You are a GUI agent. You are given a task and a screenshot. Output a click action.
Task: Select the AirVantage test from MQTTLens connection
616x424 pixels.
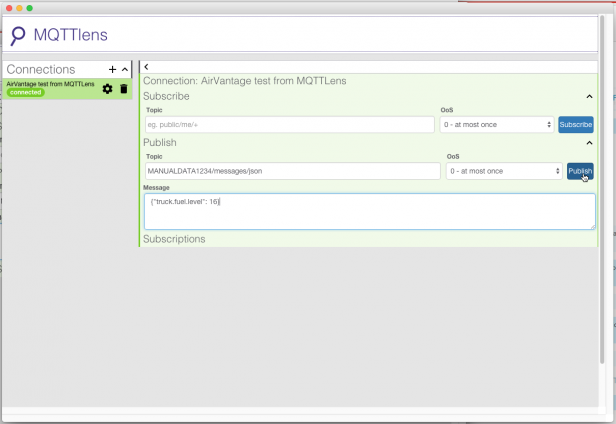point(50,84)
